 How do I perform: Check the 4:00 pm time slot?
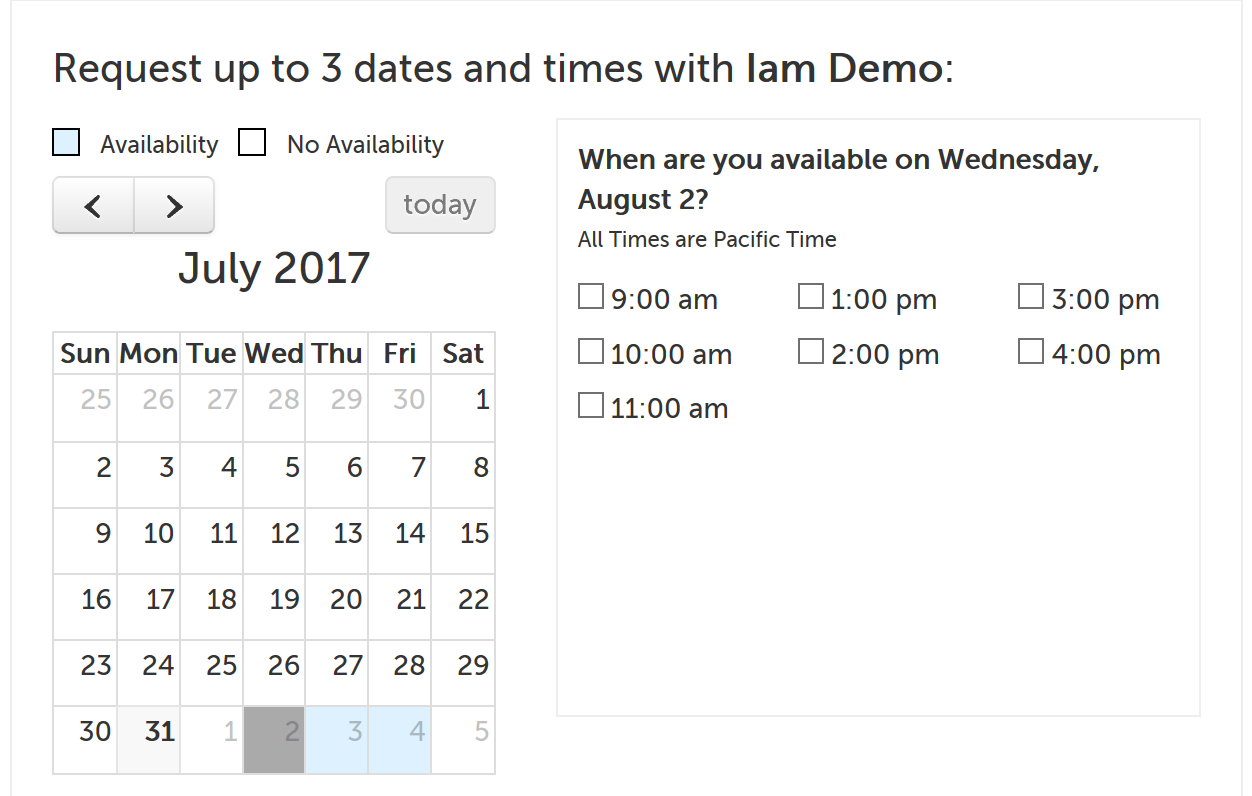point(1030,350)
